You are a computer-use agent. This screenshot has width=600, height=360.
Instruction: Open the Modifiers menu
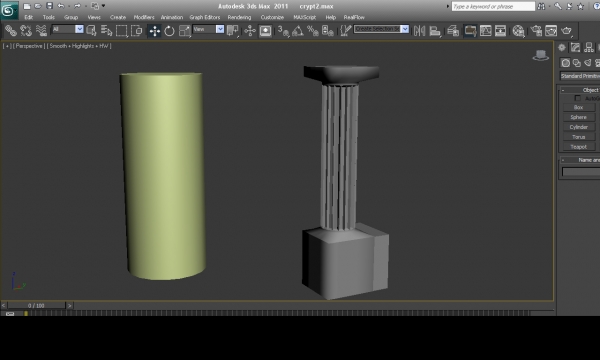(x=144, y=17)
